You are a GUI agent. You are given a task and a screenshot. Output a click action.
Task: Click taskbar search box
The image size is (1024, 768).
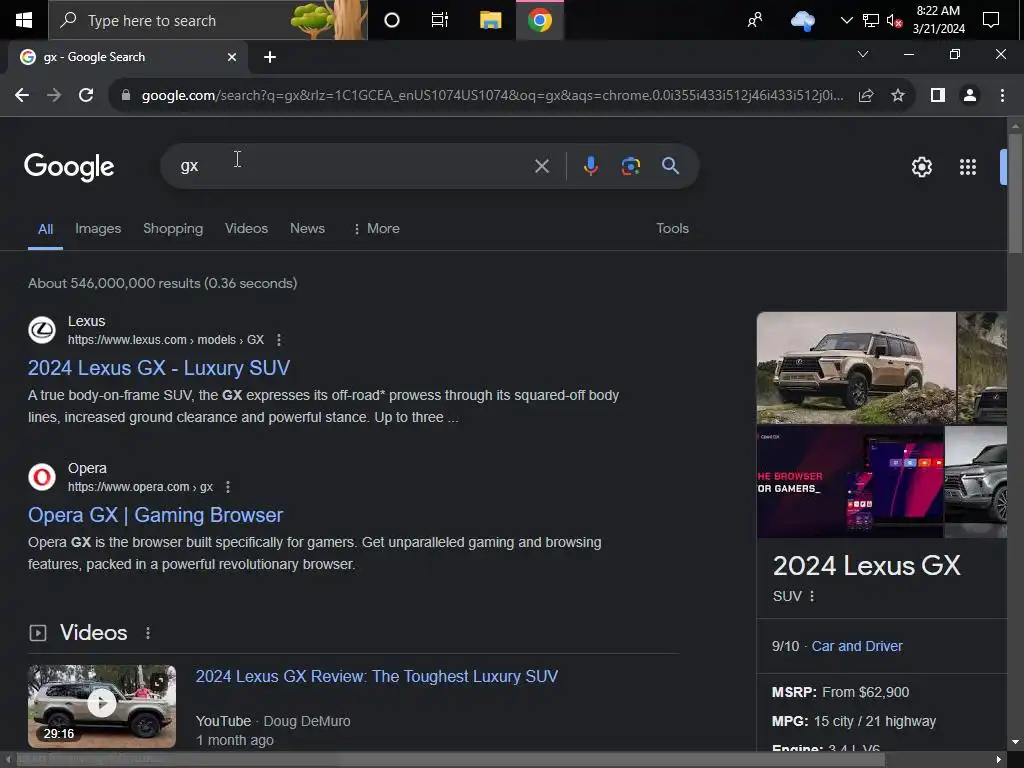coord(208,20)
